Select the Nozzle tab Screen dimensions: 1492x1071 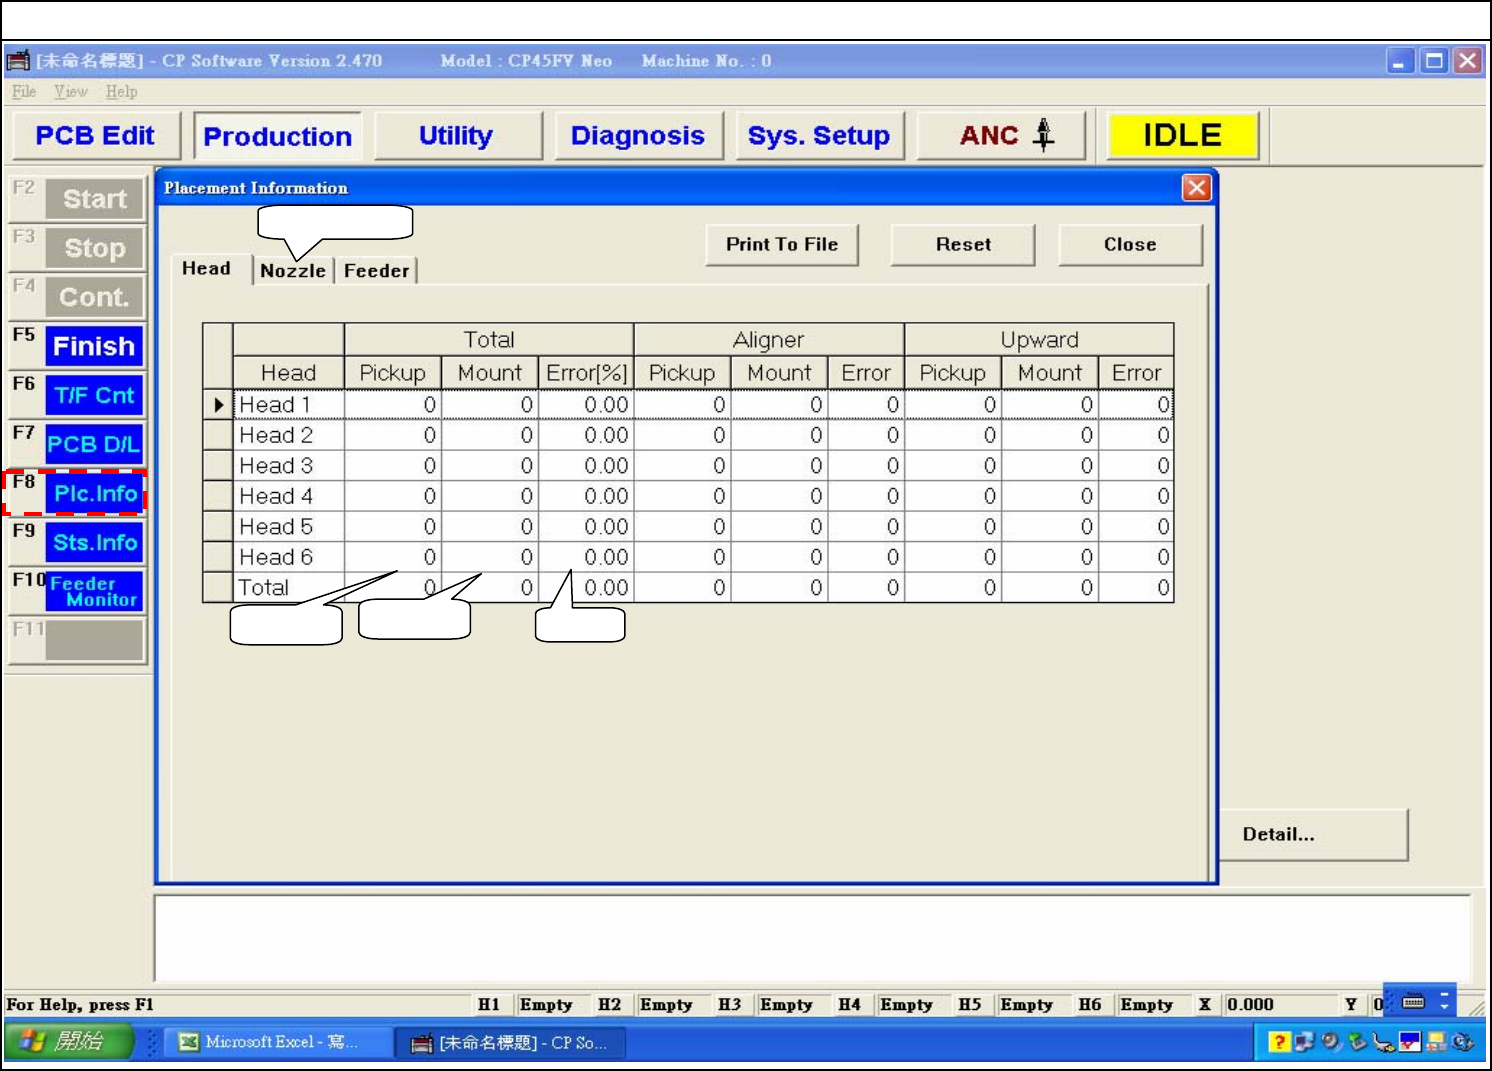point(292,271)
